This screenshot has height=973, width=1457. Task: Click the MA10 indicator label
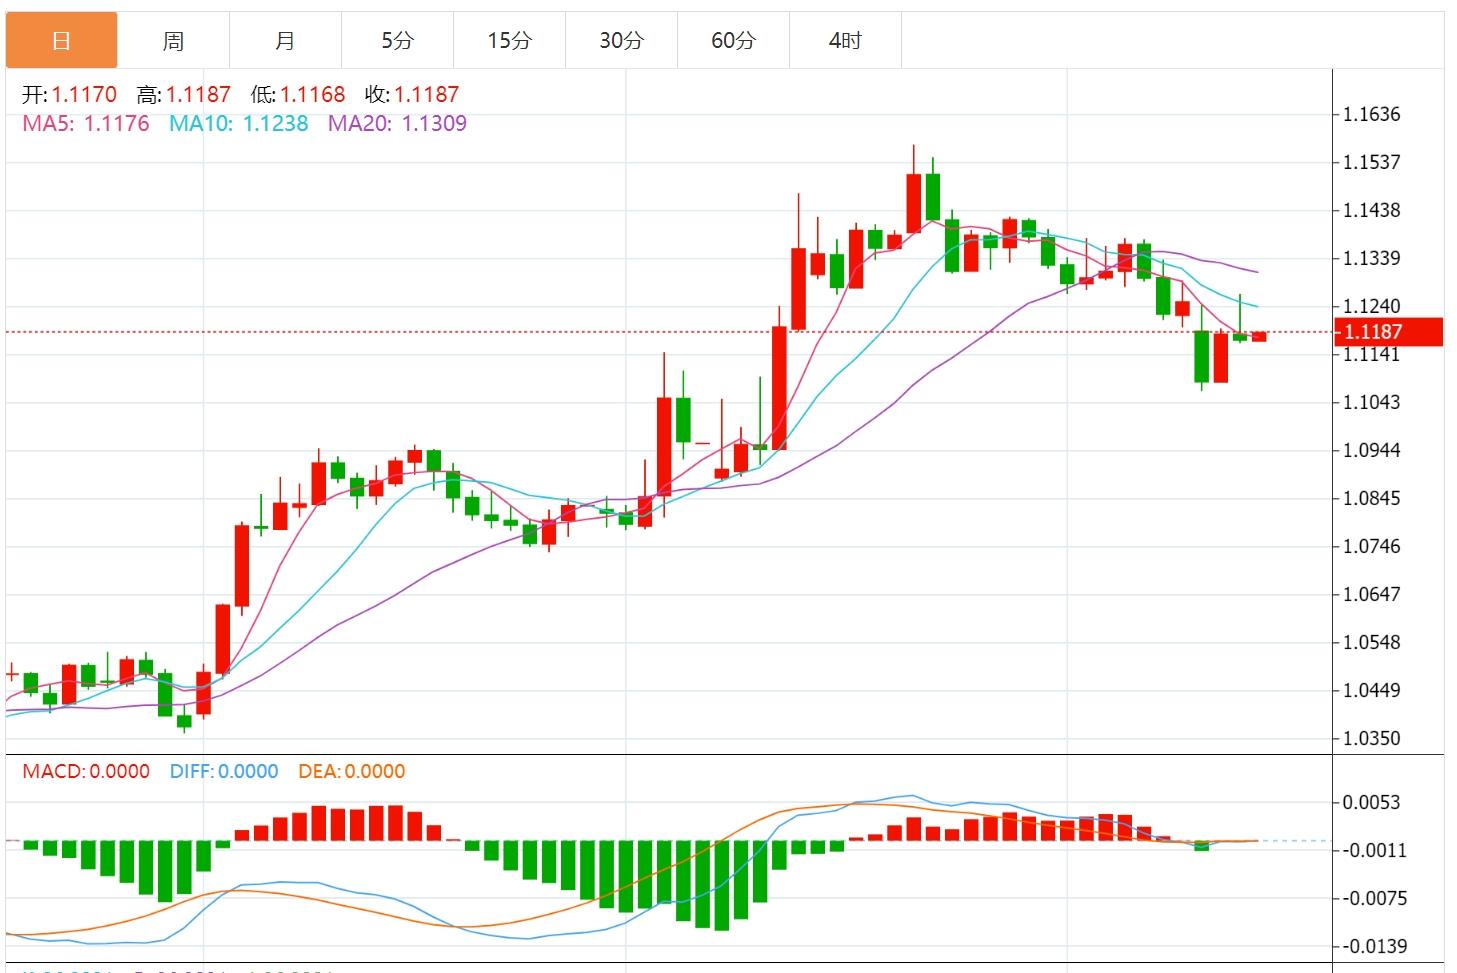[238, 123]
